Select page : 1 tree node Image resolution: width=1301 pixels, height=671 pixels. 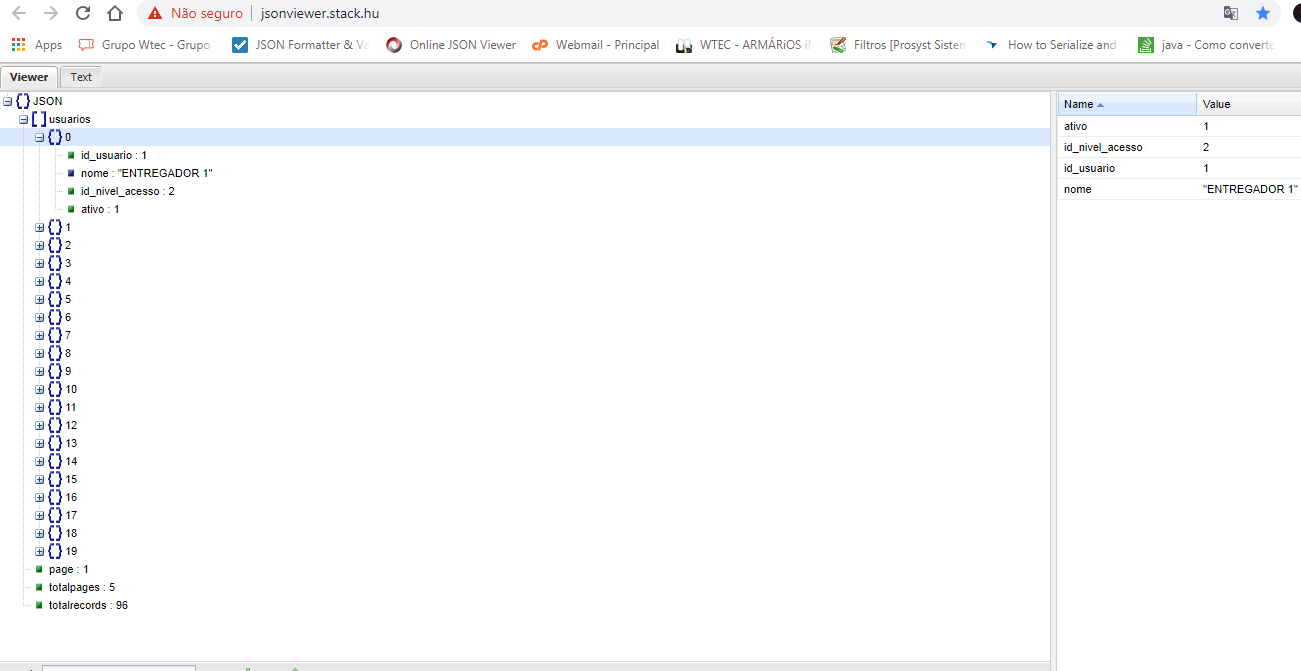(x=69, y=569)
